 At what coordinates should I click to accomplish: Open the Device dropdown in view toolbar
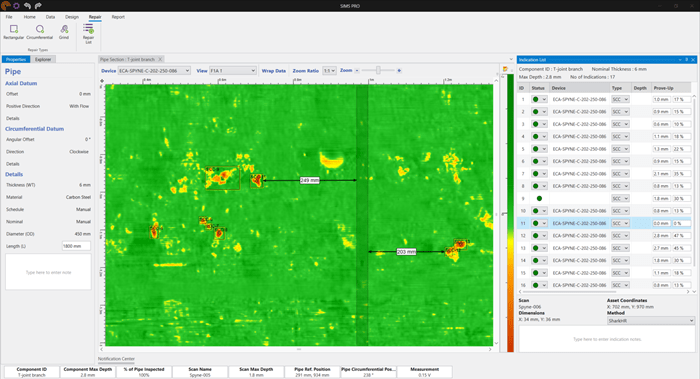154,71
